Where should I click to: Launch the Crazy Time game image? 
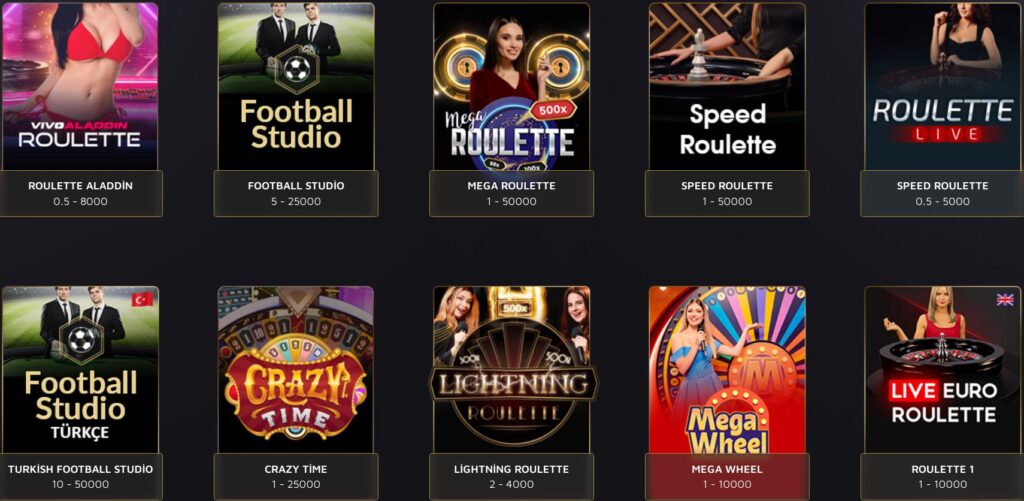click(296, 370)
